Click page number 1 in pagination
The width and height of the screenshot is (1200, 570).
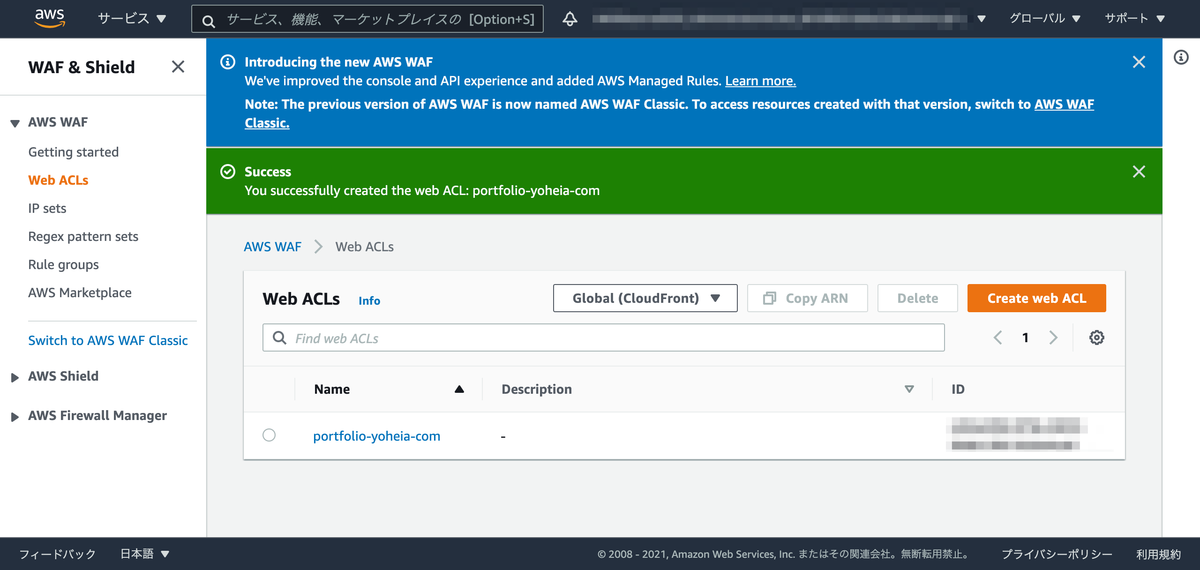coord(1025,338)
